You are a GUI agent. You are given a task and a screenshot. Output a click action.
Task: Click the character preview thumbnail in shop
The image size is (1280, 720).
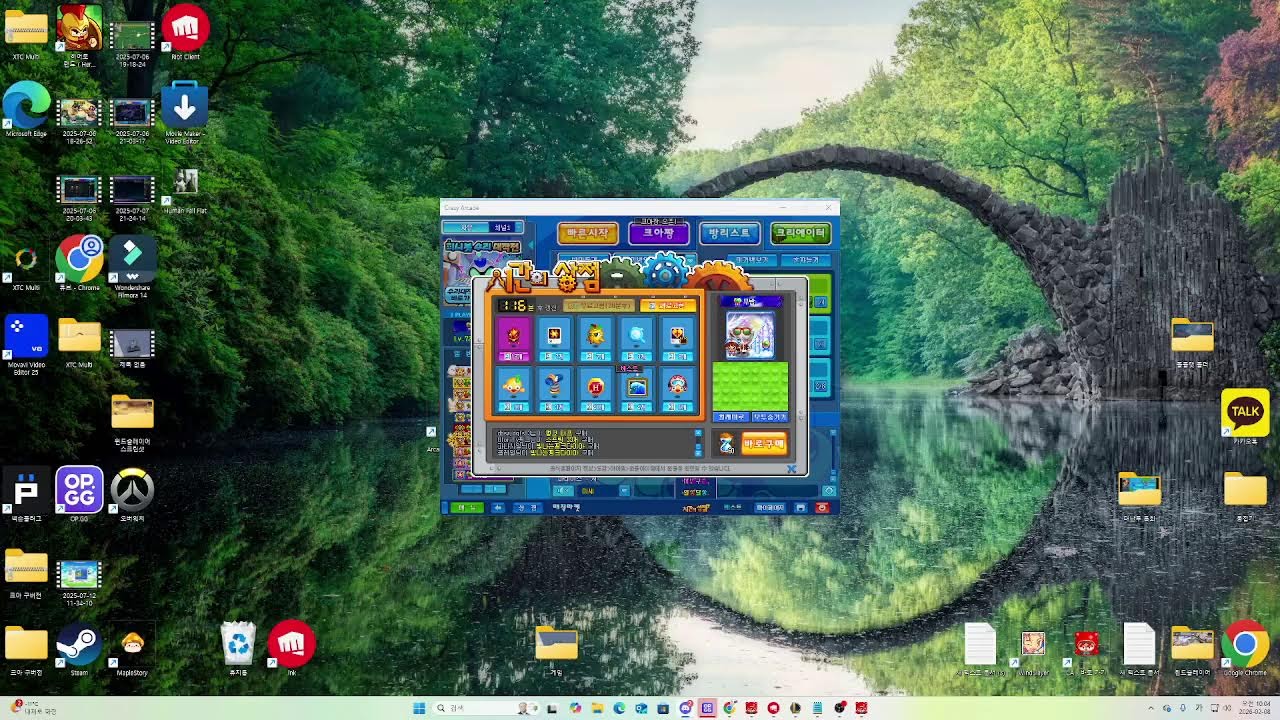[749, 334]
